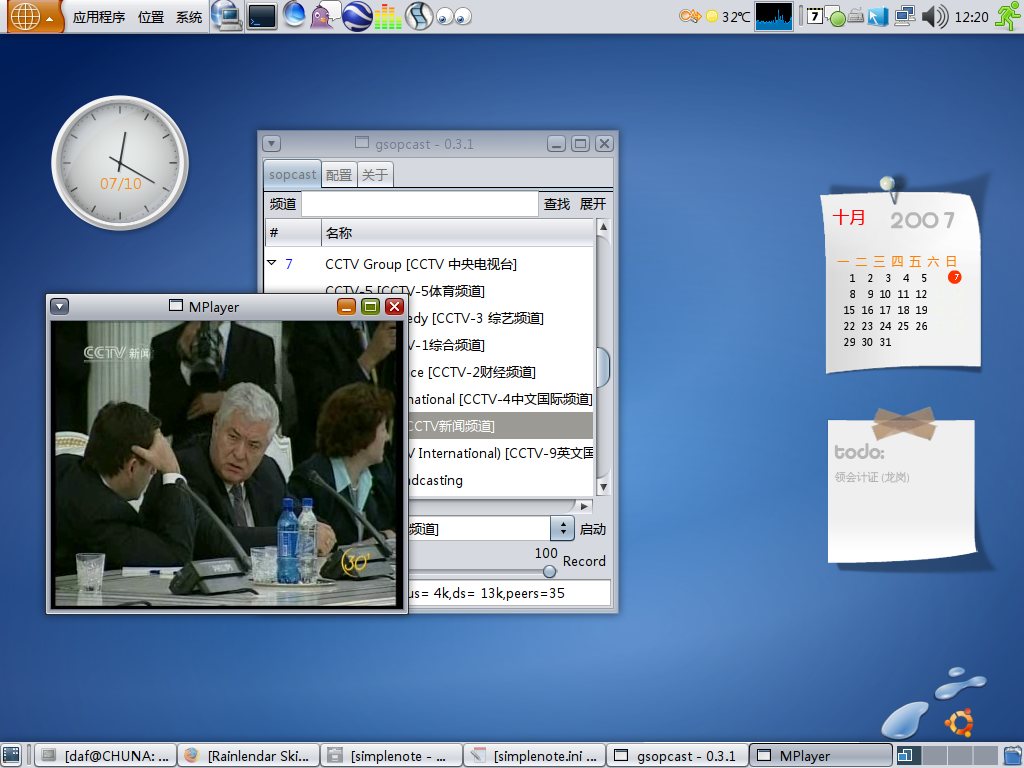
Task: Open the 位置 menu
Action: tap(151, 17)
